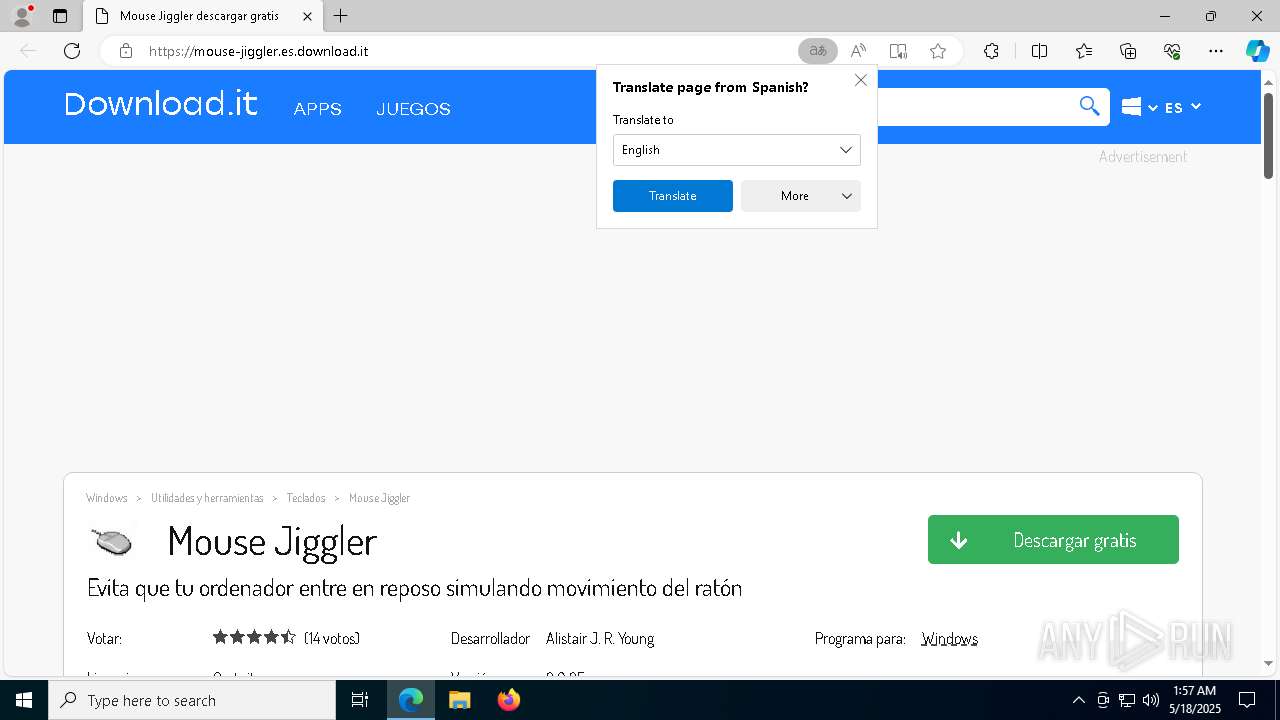
Task: Click the network tray icon
Action: coord(1127,700)
